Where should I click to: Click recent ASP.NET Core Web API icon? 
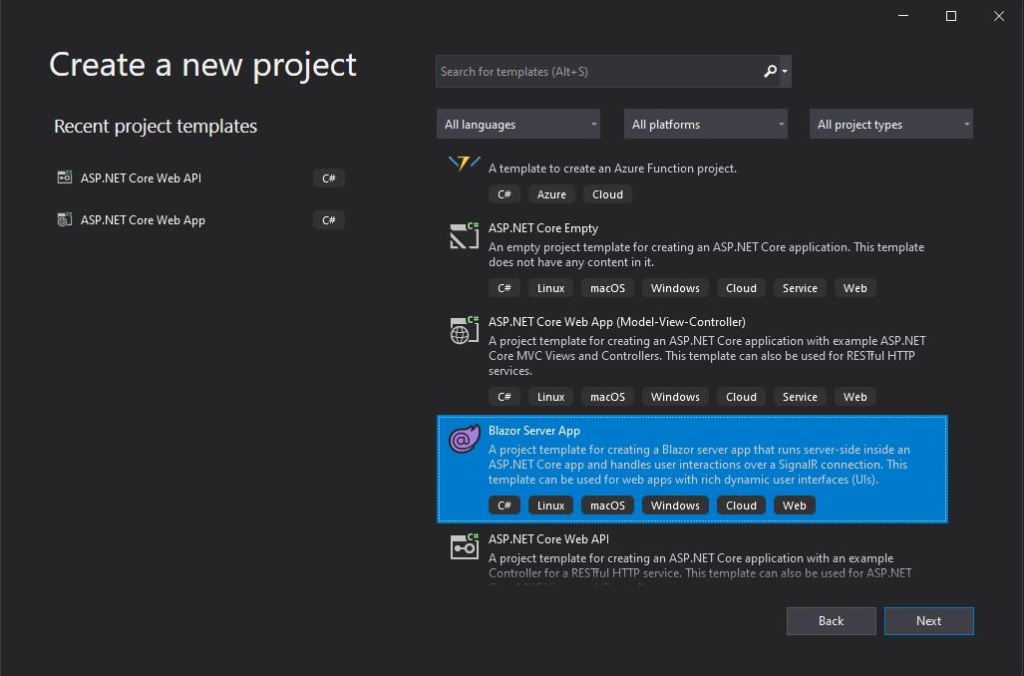65,178
